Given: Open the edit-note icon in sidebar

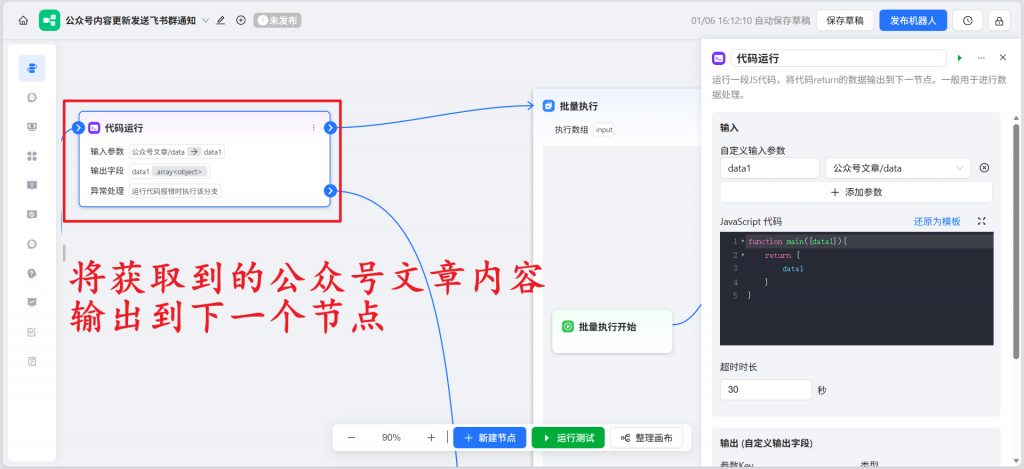Looking at the screenshot, I should click(32, 332).
